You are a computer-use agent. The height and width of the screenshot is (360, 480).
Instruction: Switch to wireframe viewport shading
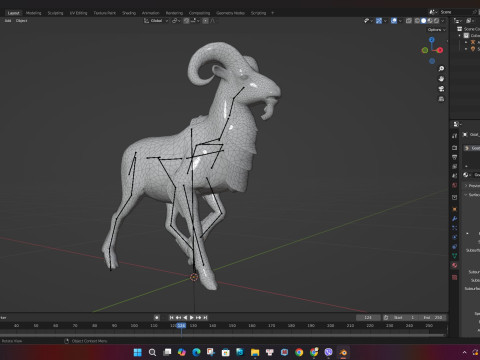[x=417, y=21]
